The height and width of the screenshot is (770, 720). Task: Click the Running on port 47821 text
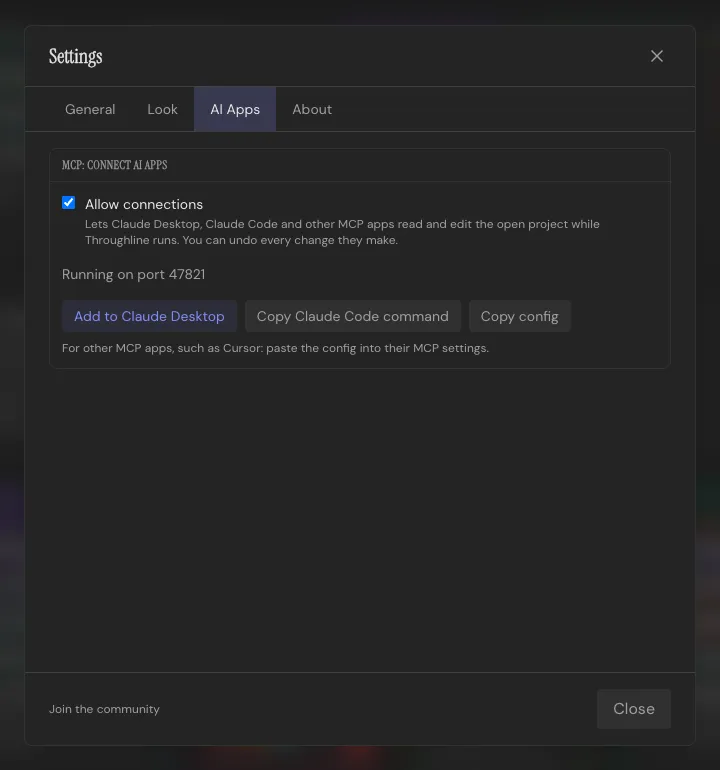[134, 274]
